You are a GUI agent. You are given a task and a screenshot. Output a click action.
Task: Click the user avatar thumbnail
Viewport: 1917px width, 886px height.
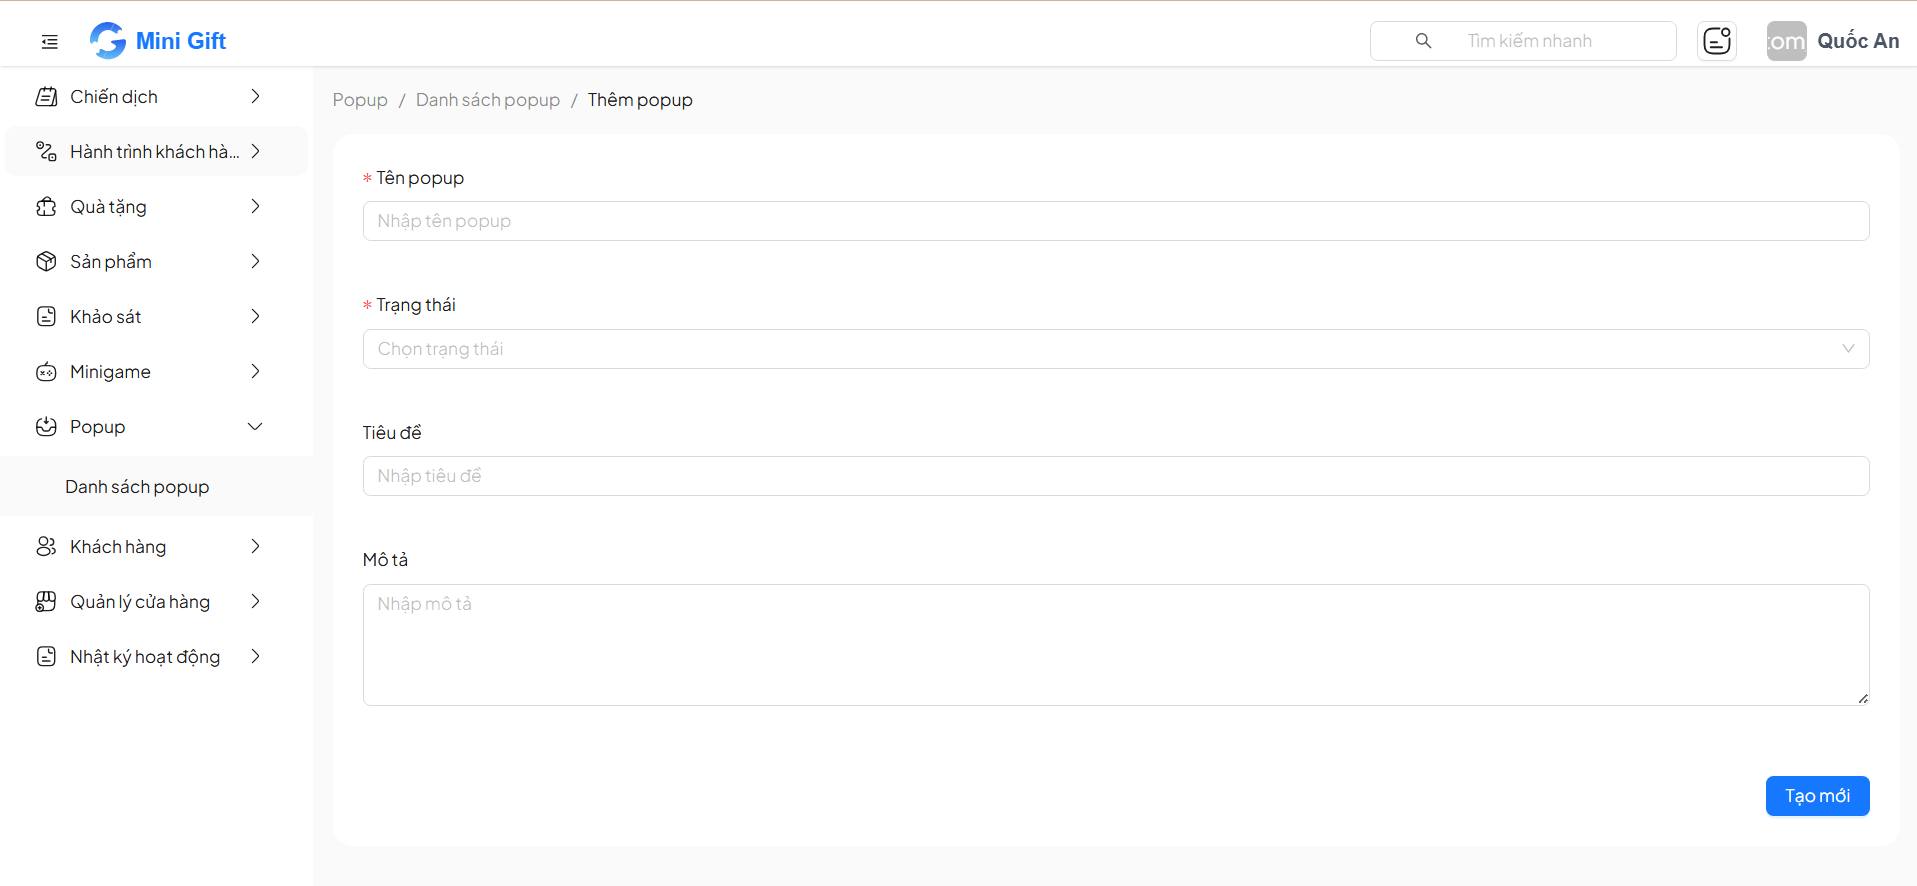(1786, 41)
